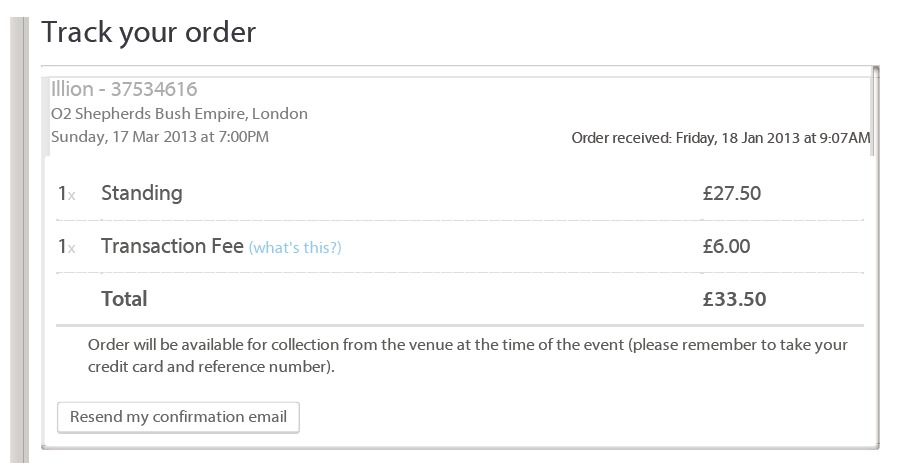Click the Track your order heading

[x=148, y=32]
